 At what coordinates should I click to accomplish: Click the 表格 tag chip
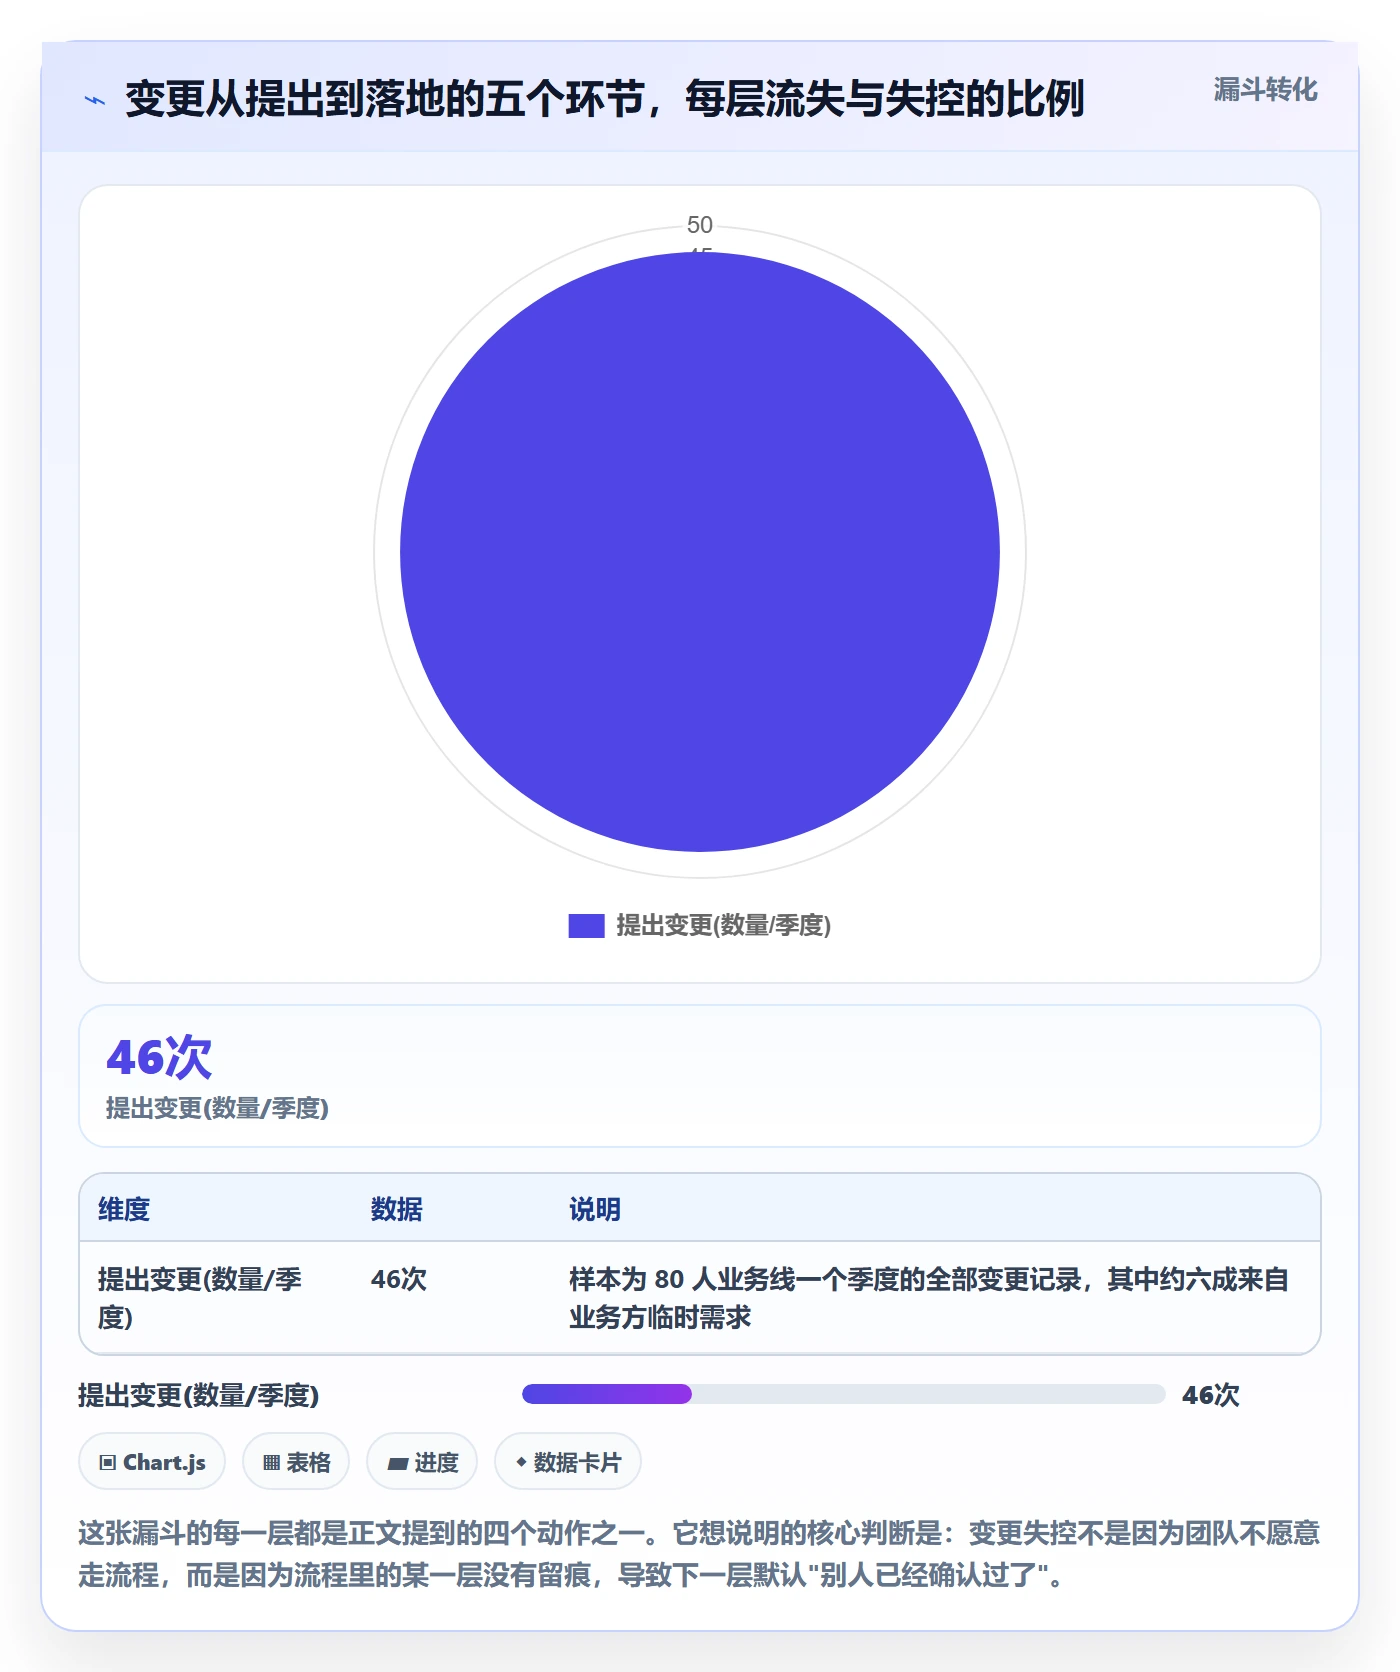point(296,1462)
